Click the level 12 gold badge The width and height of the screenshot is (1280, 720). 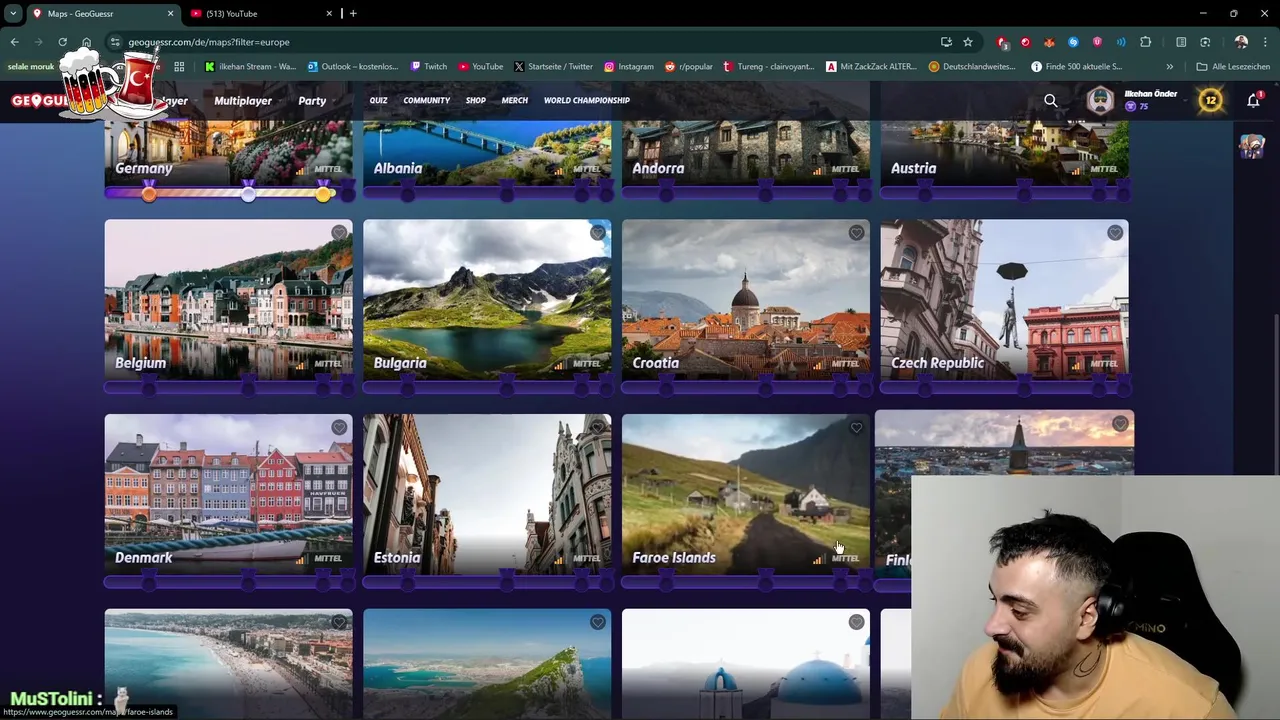(1210, 101)
